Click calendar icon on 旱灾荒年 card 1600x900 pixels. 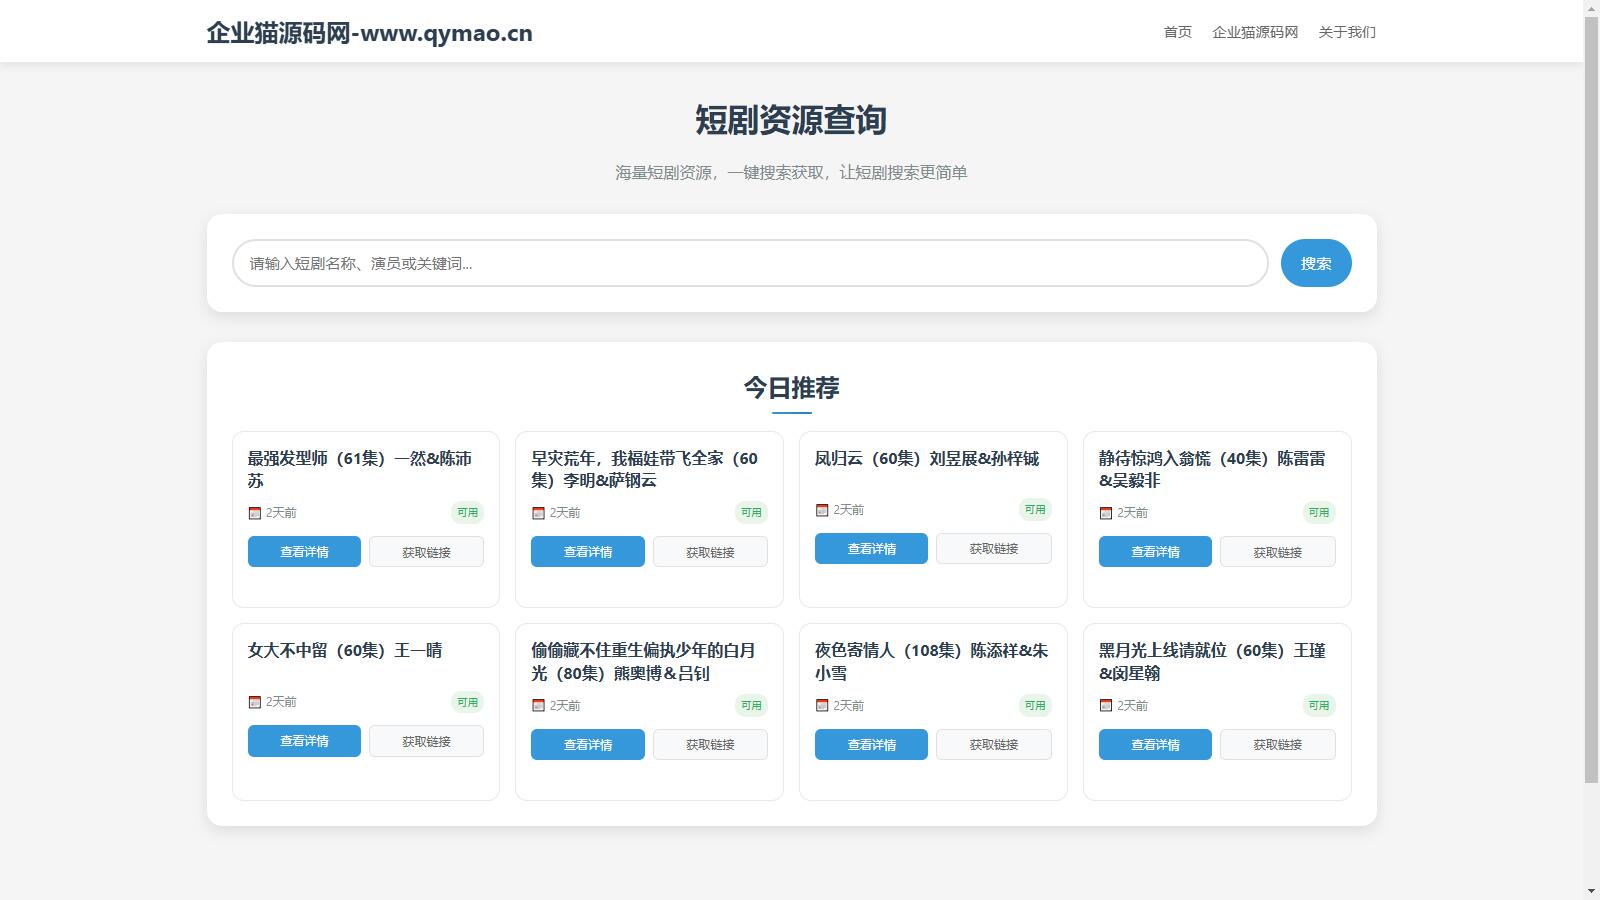click(x=538, y=513)
